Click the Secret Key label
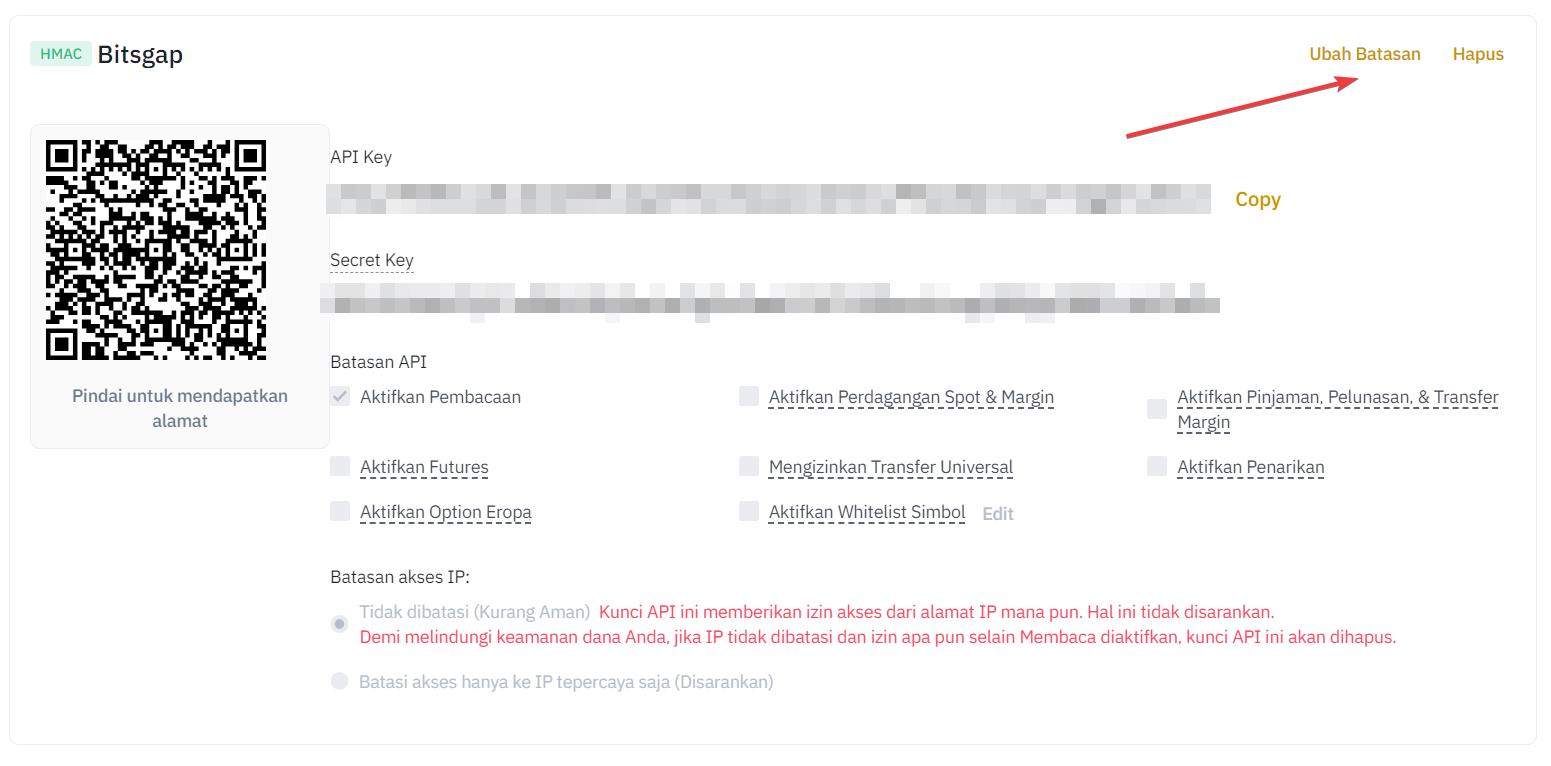Screen dimensions: 1551x766 372,260
